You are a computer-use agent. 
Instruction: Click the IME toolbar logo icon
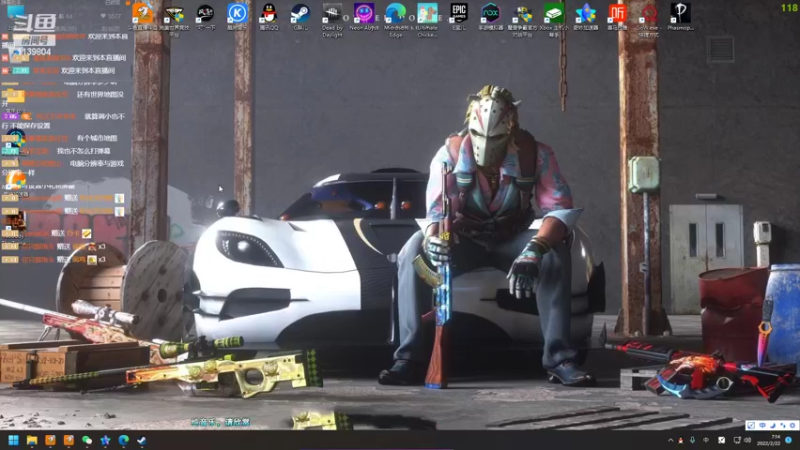coord(752,425)
